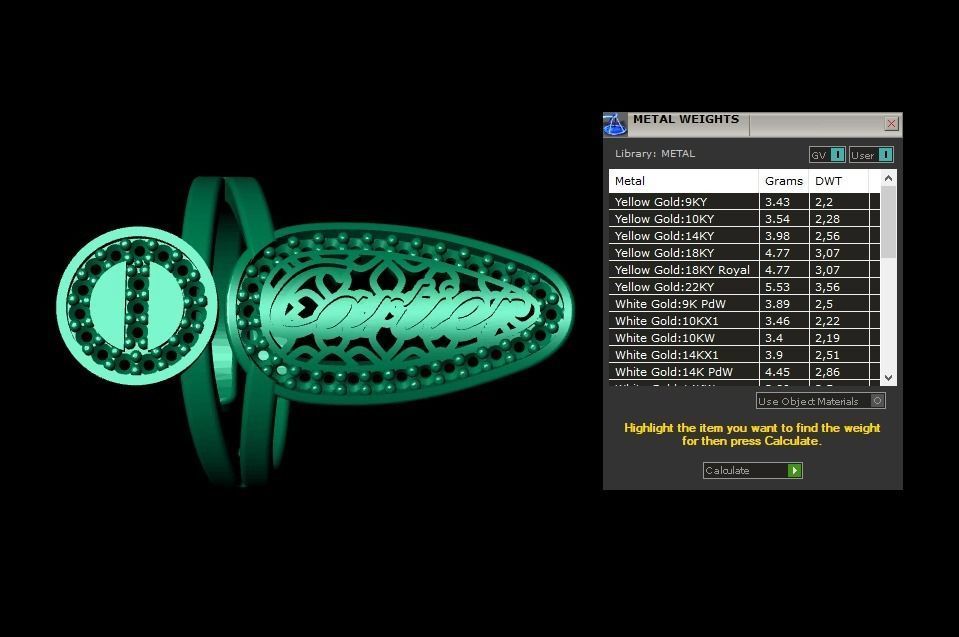The image size is (959, 637).
Task: Click the green arrow on Calculate
Action: (794, 470)
